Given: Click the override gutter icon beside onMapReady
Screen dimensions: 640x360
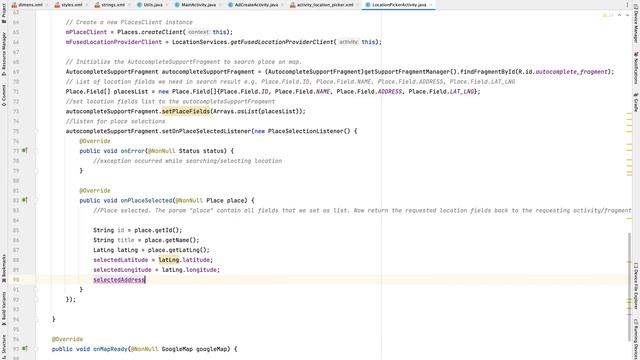Looking at the screenshot, I should 24,349.
